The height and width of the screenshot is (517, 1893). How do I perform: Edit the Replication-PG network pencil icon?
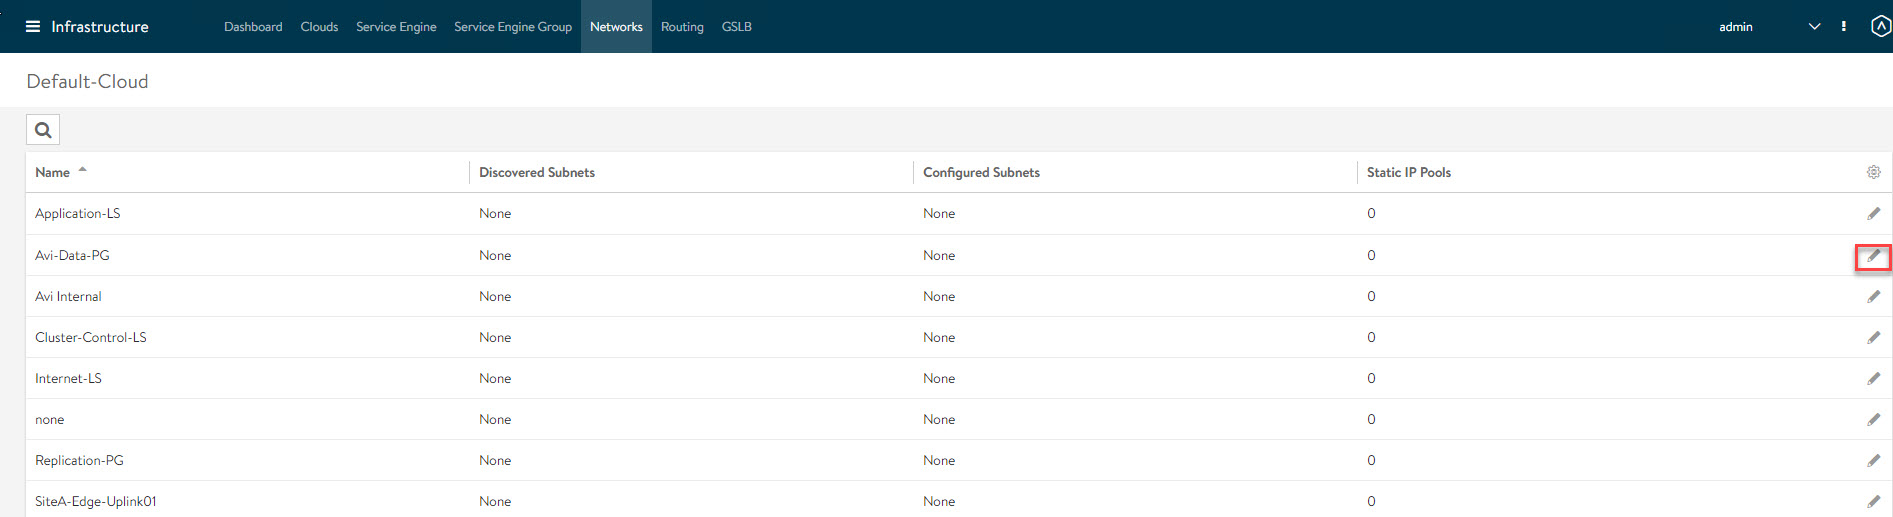(x=1873, y=461)
